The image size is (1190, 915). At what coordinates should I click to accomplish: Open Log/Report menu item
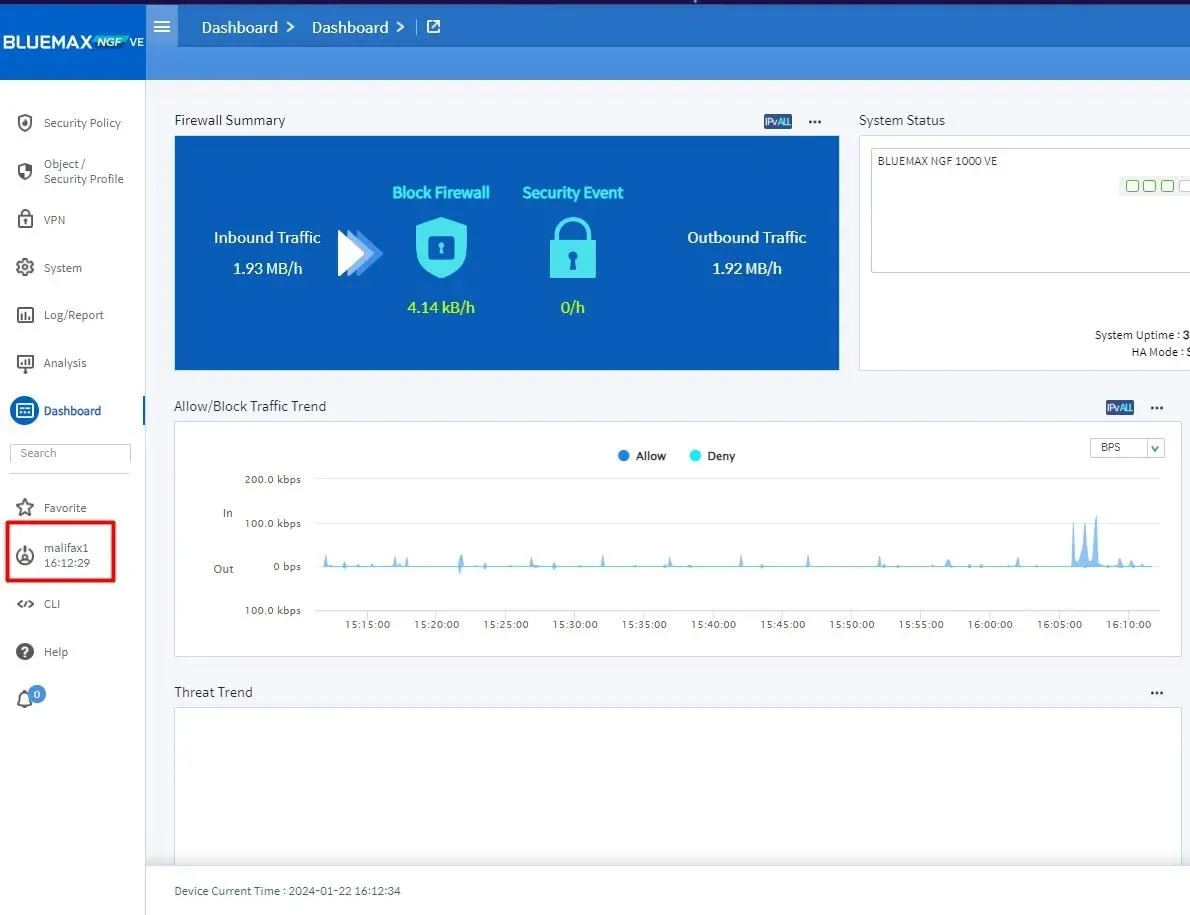coord(74,315)
